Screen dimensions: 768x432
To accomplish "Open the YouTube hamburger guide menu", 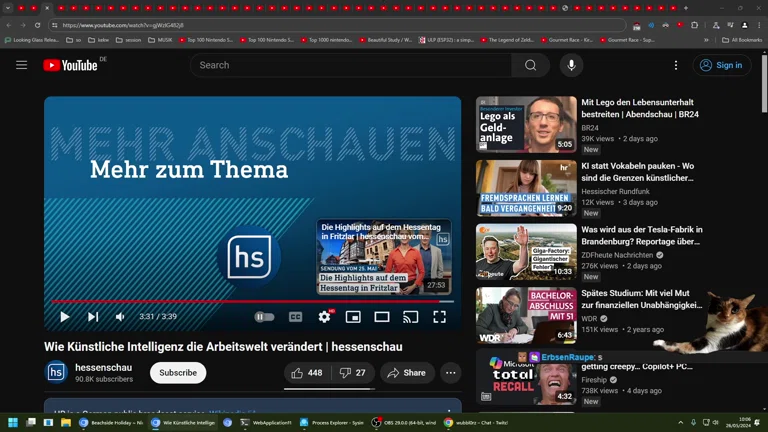I will click(x=21, y=65).
